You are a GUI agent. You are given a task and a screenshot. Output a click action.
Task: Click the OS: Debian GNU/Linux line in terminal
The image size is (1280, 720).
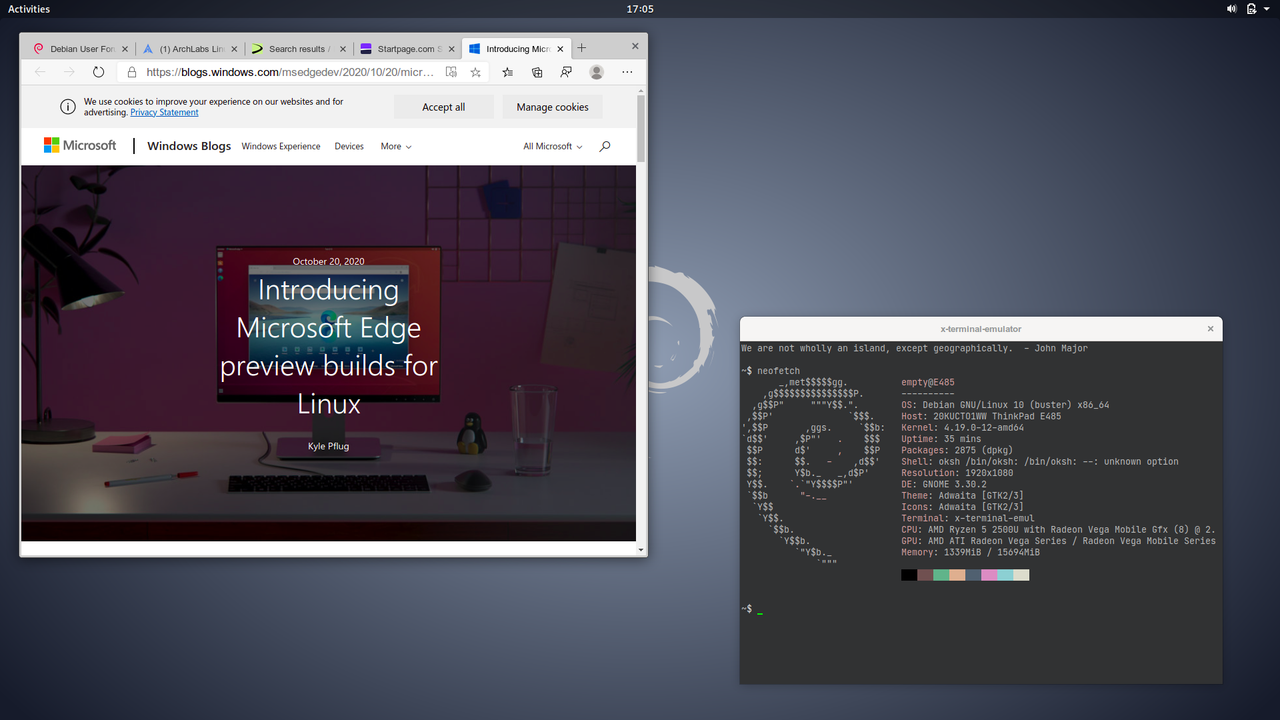[x=1005, y=405]
